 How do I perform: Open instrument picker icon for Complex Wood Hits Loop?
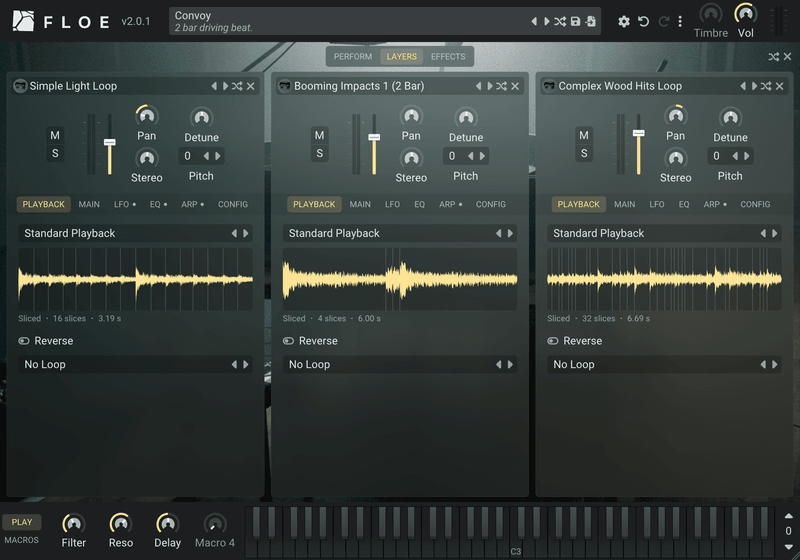click(x=549, y=86)
